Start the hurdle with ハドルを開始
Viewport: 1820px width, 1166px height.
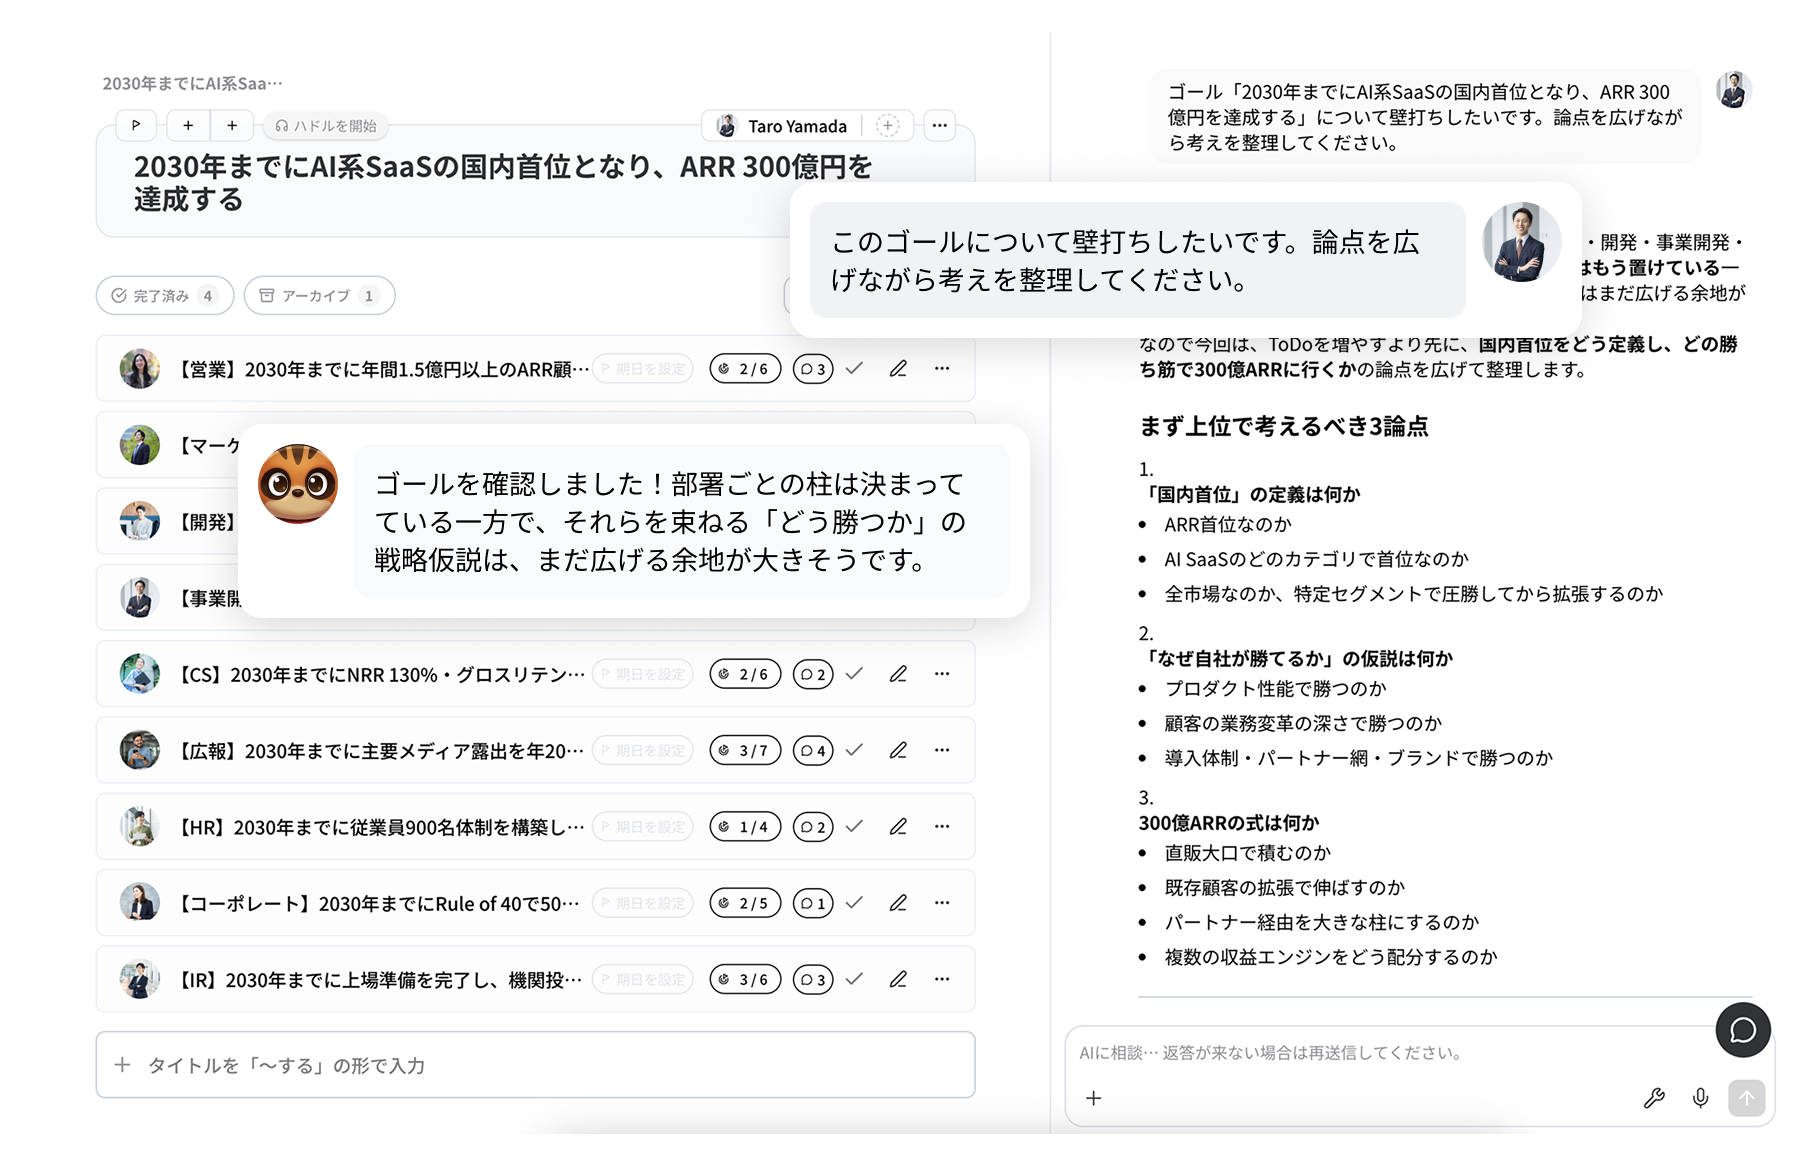click(326, 125)
